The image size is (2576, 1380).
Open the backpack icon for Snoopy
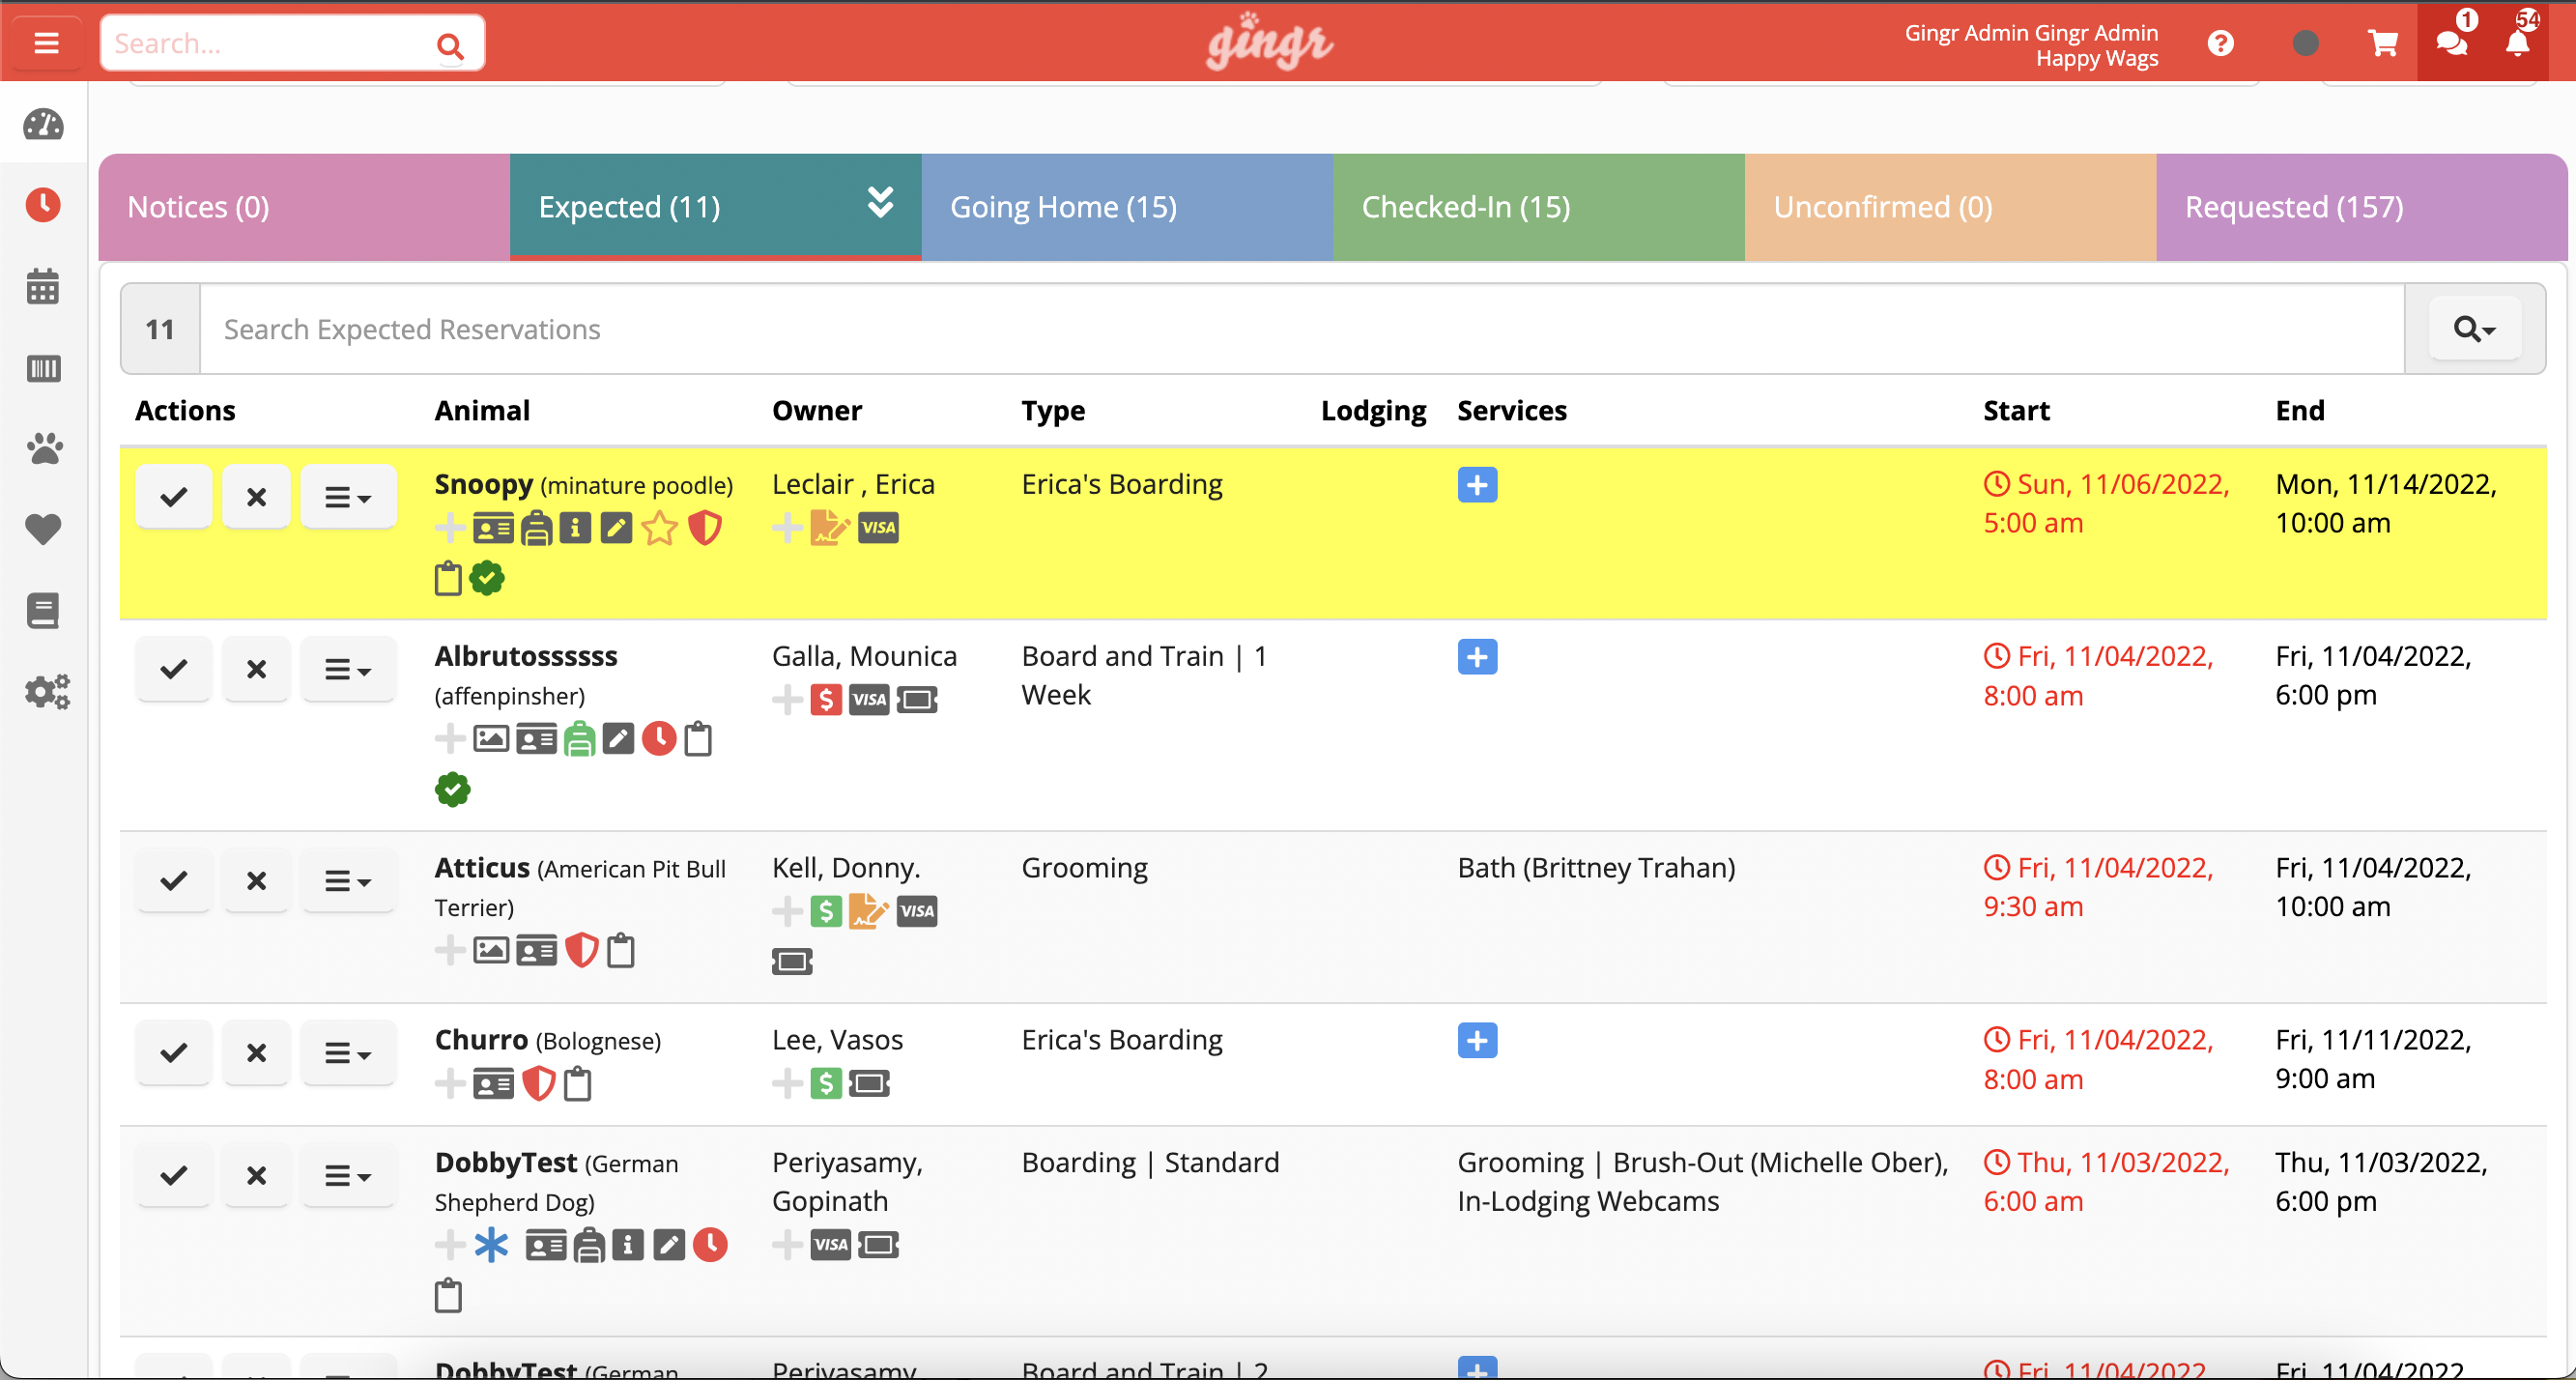pyautogui.click(x=535, y=528)
